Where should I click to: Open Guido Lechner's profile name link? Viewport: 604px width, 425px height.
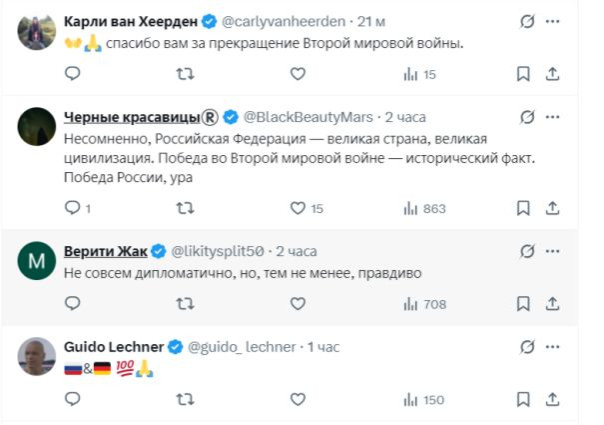113,346
